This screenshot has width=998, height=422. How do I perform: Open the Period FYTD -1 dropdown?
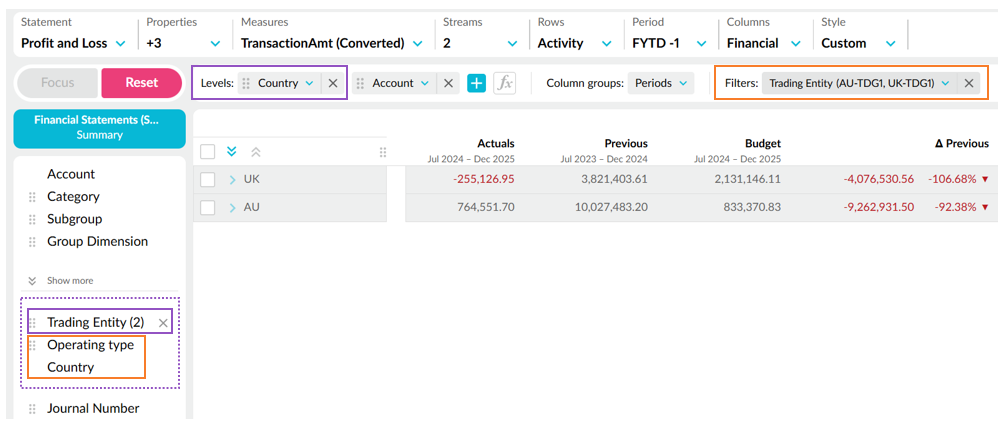(x=669, y=43)
